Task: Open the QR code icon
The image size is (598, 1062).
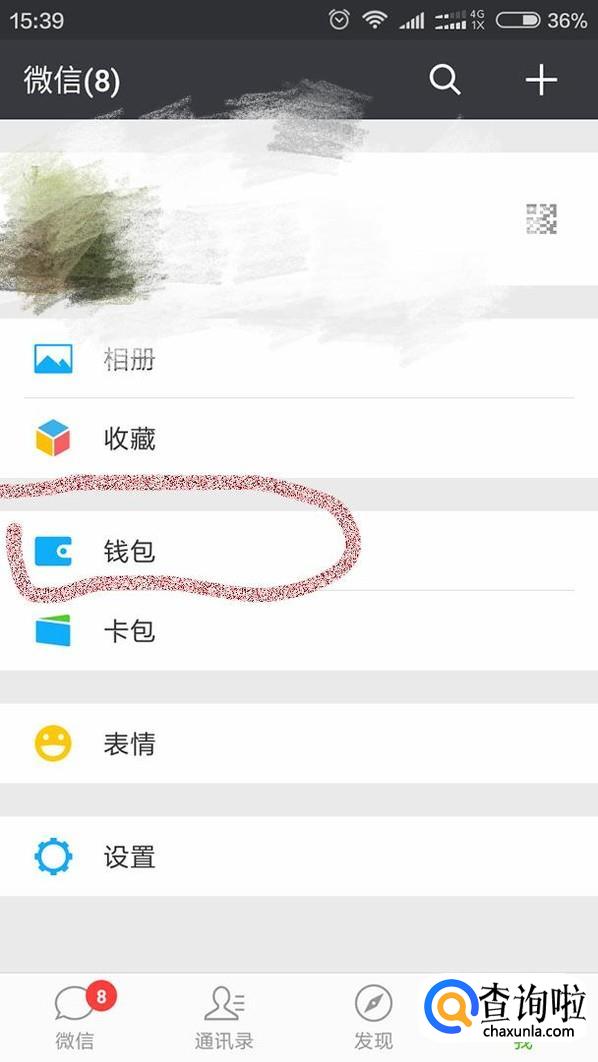Action: (542, 219)
